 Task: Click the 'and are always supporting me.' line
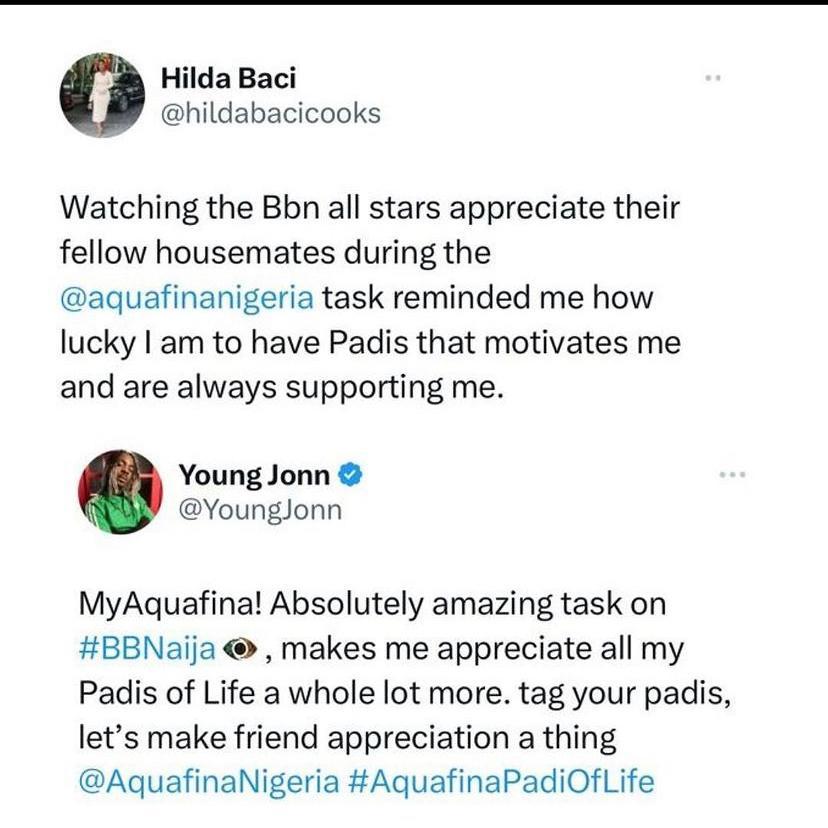(279, 388)
